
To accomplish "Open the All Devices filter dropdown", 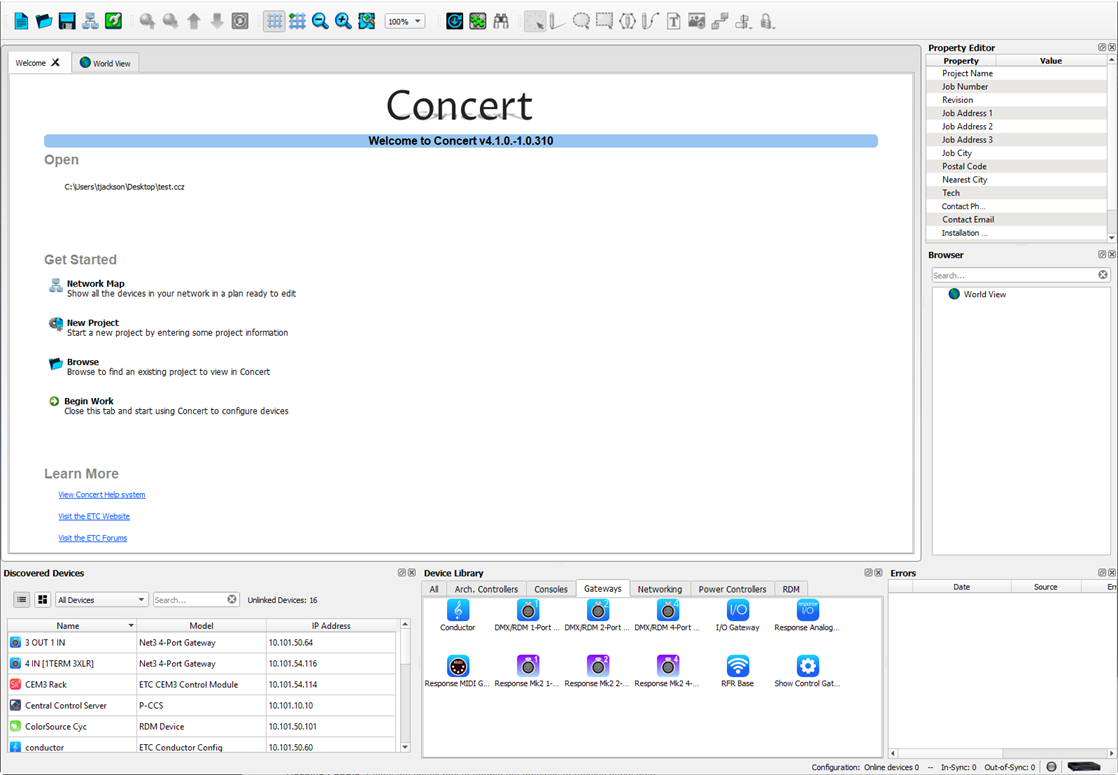I will pyautogui.click(x=102, y=600).
